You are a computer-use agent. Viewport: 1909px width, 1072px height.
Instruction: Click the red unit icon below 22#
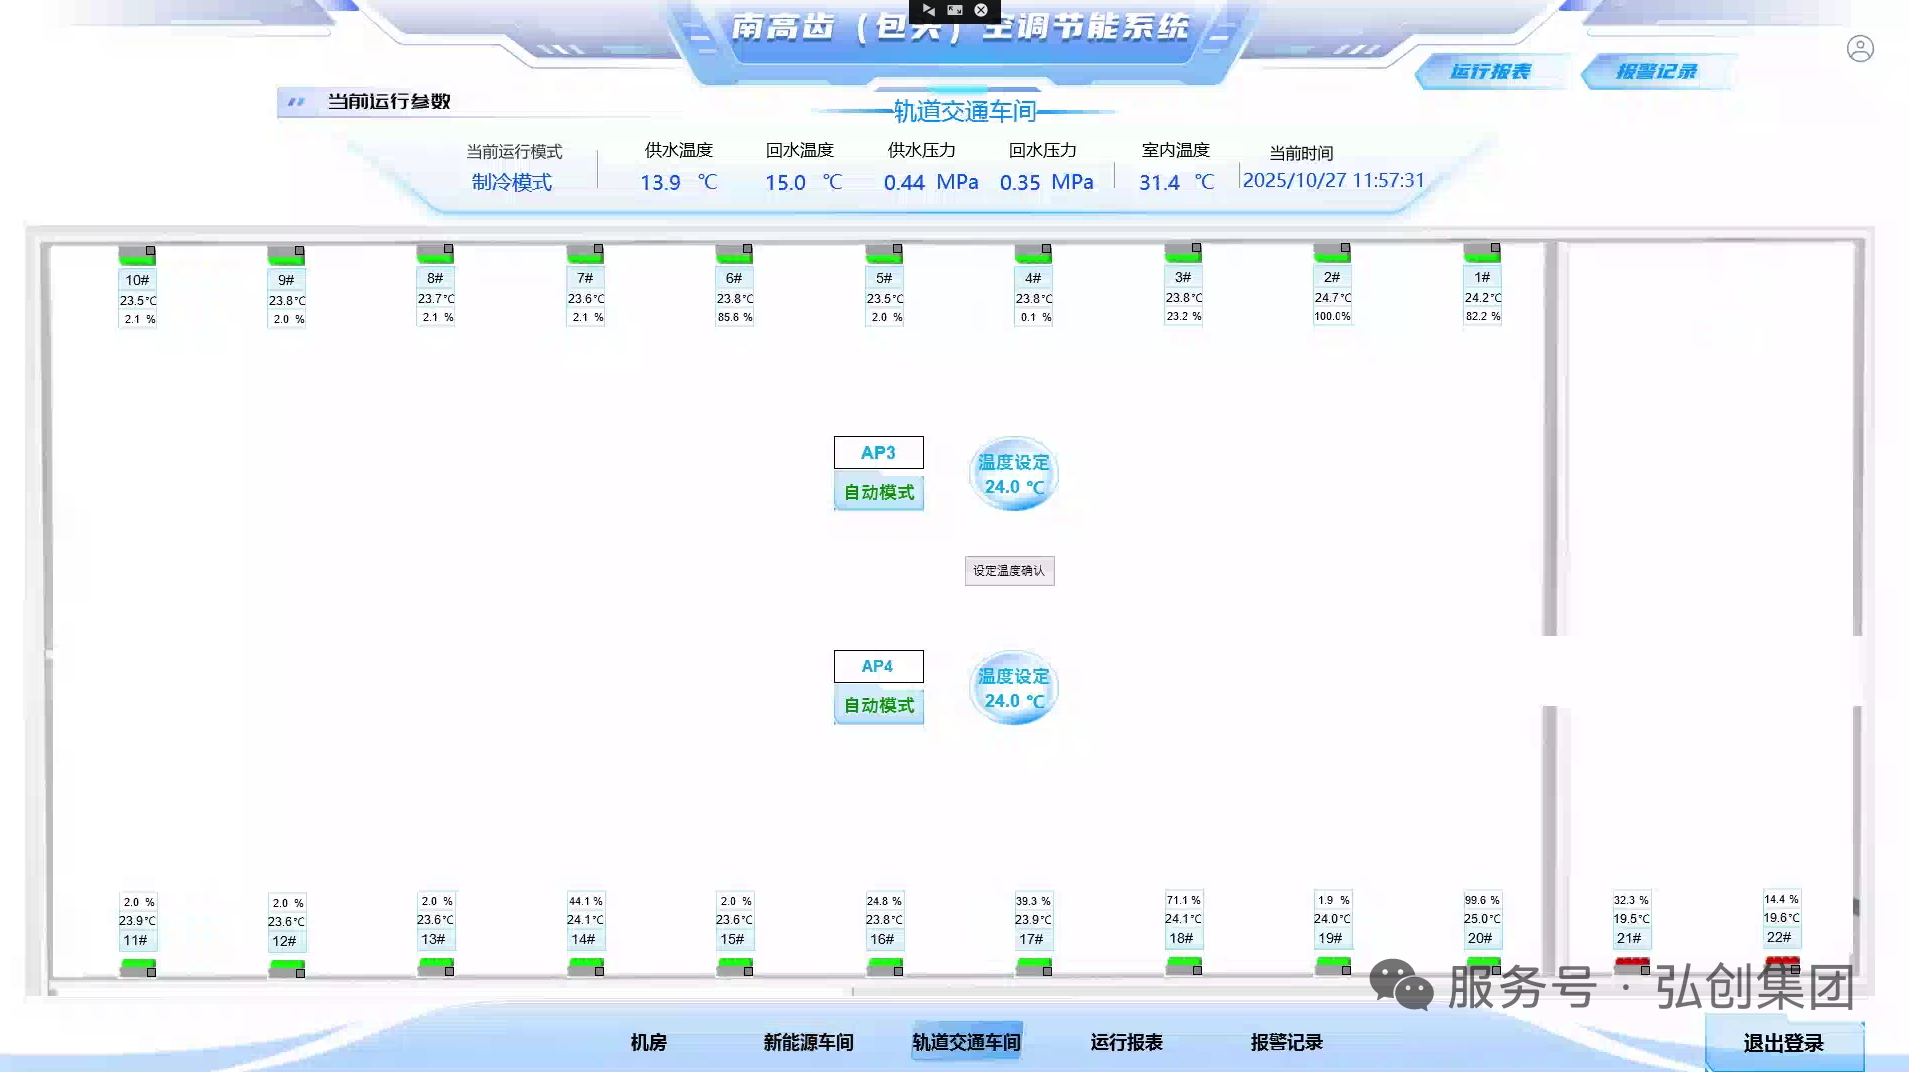pyautogui.click(x=1781, y=964)
